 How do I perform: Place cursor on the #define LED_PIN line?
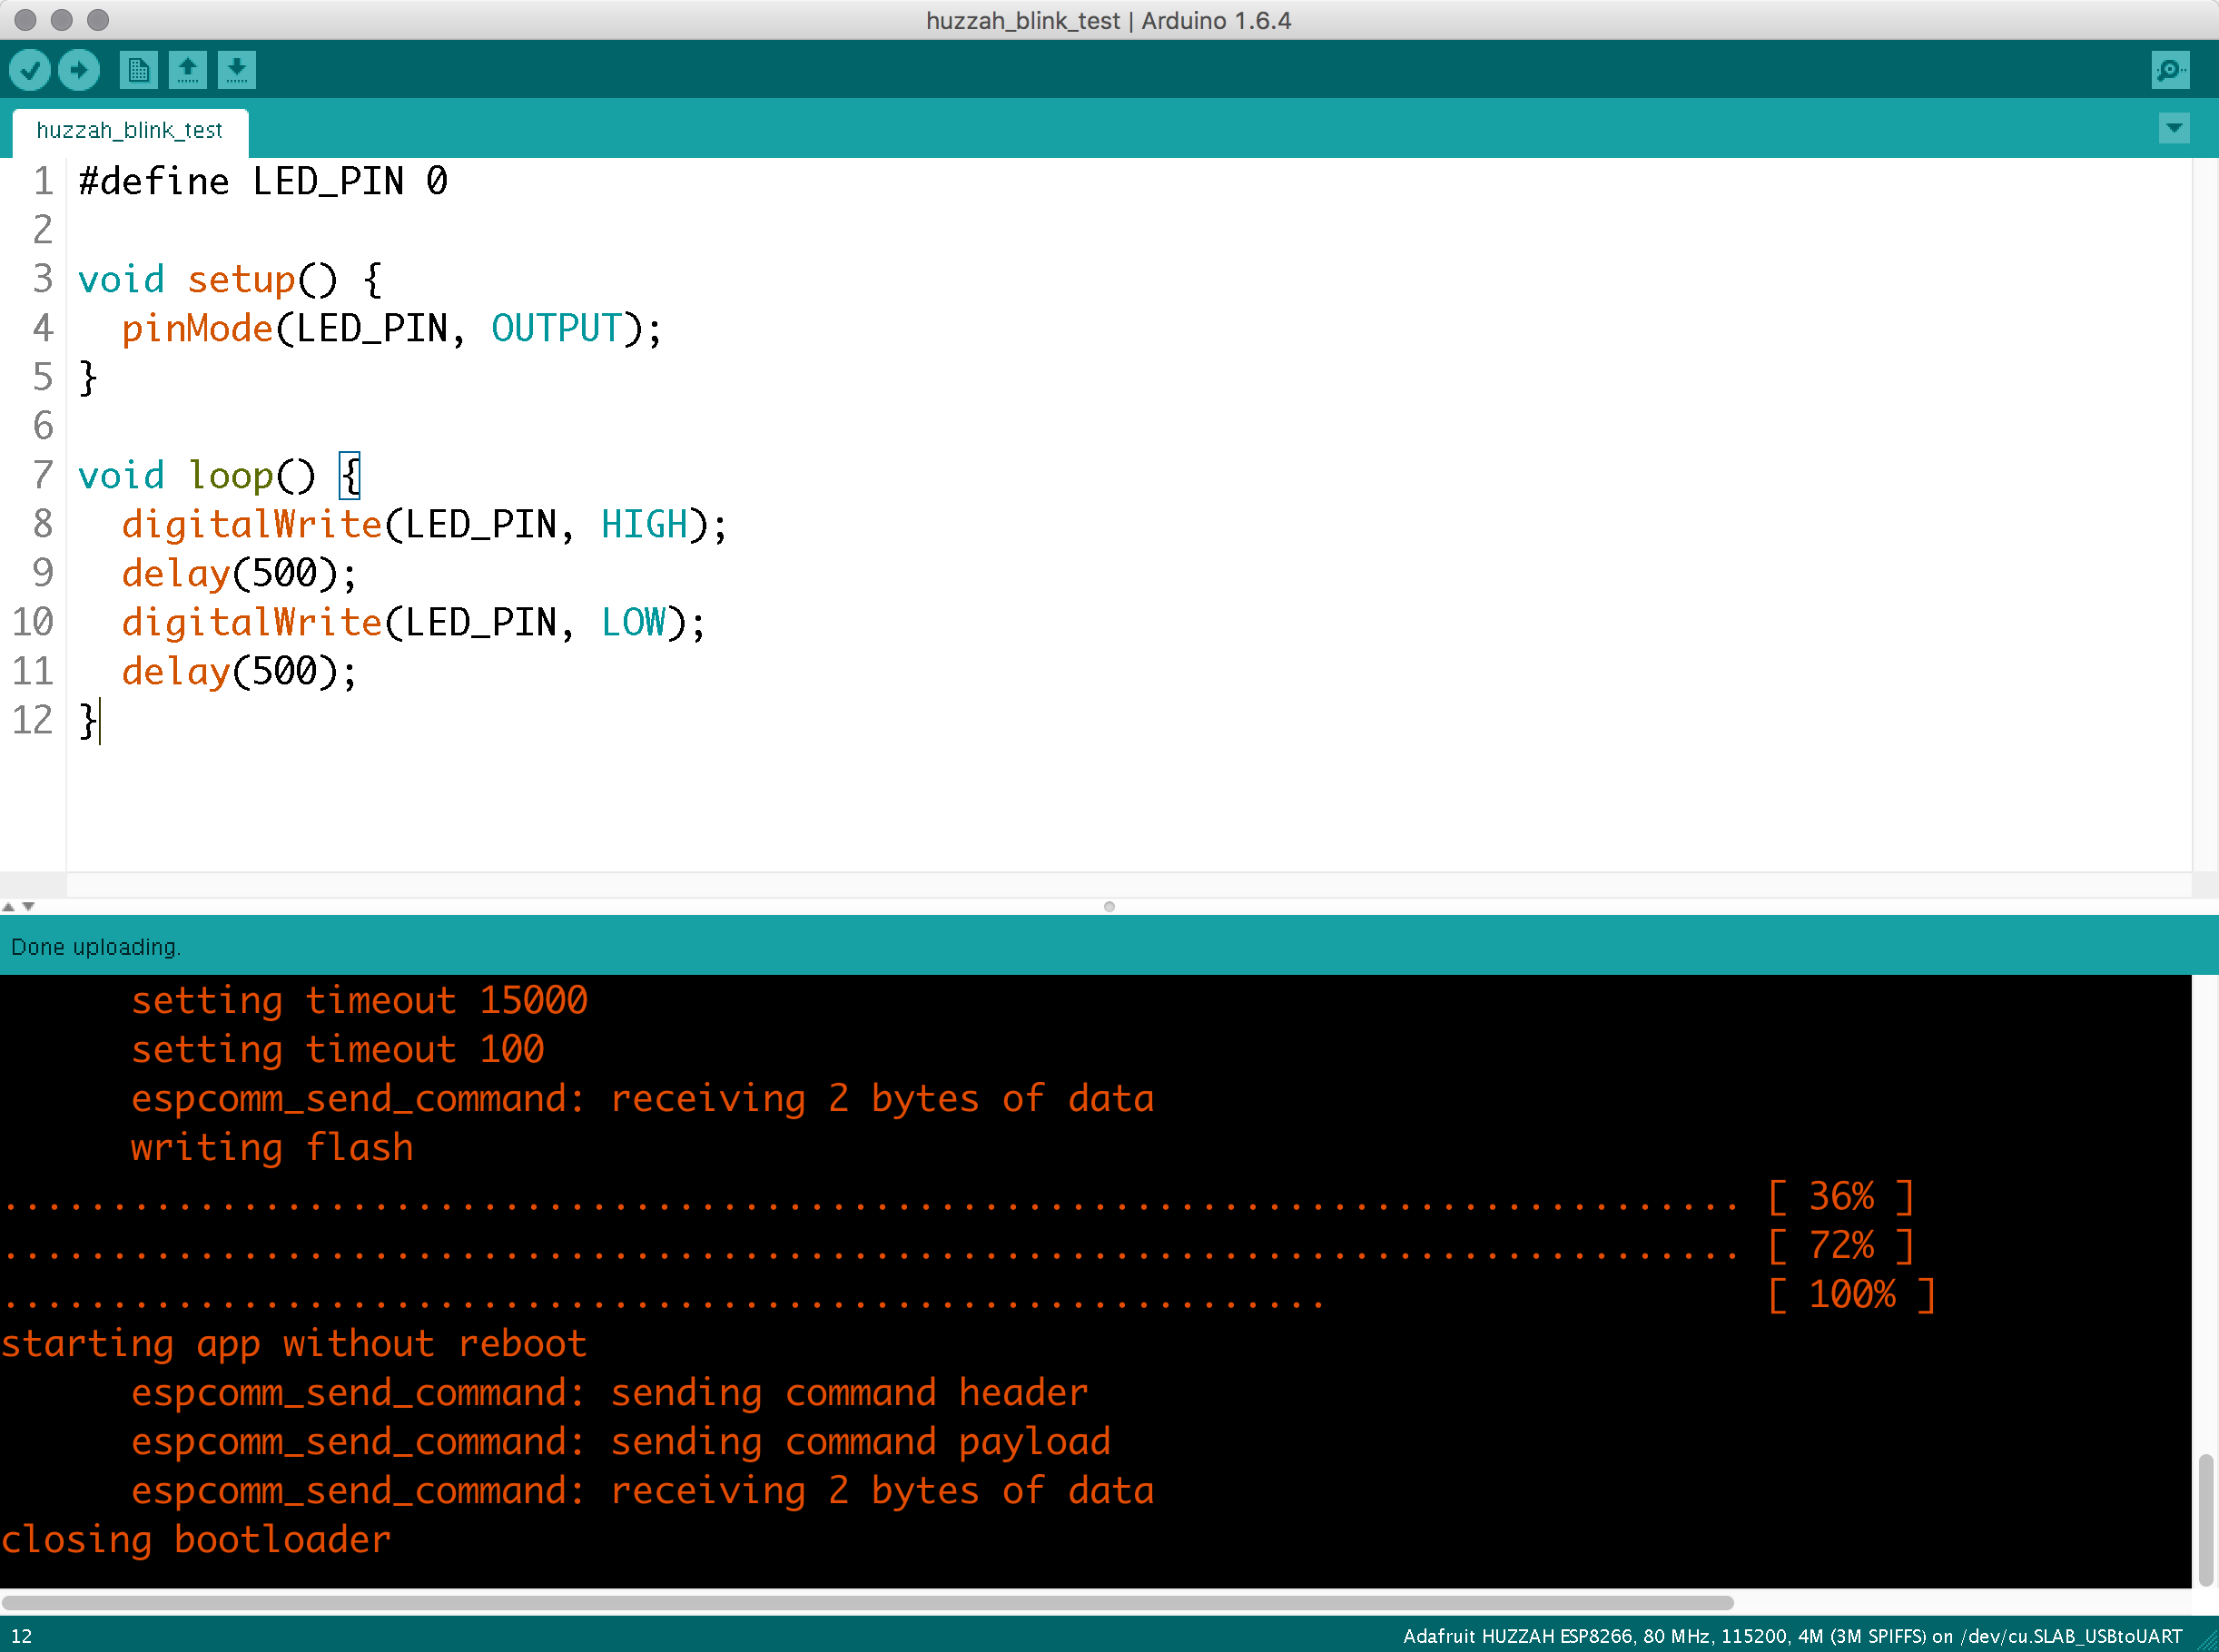click(x=263, y=182)
